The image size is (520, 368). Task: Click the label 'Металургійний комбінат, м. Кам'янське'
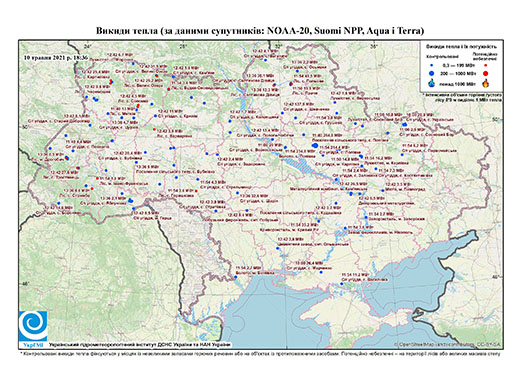click(328, 189)
